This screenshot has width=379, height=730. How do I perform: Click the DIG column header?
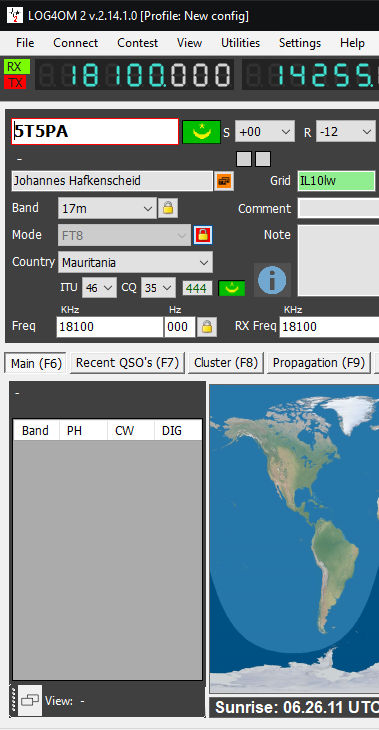point(179,431)
